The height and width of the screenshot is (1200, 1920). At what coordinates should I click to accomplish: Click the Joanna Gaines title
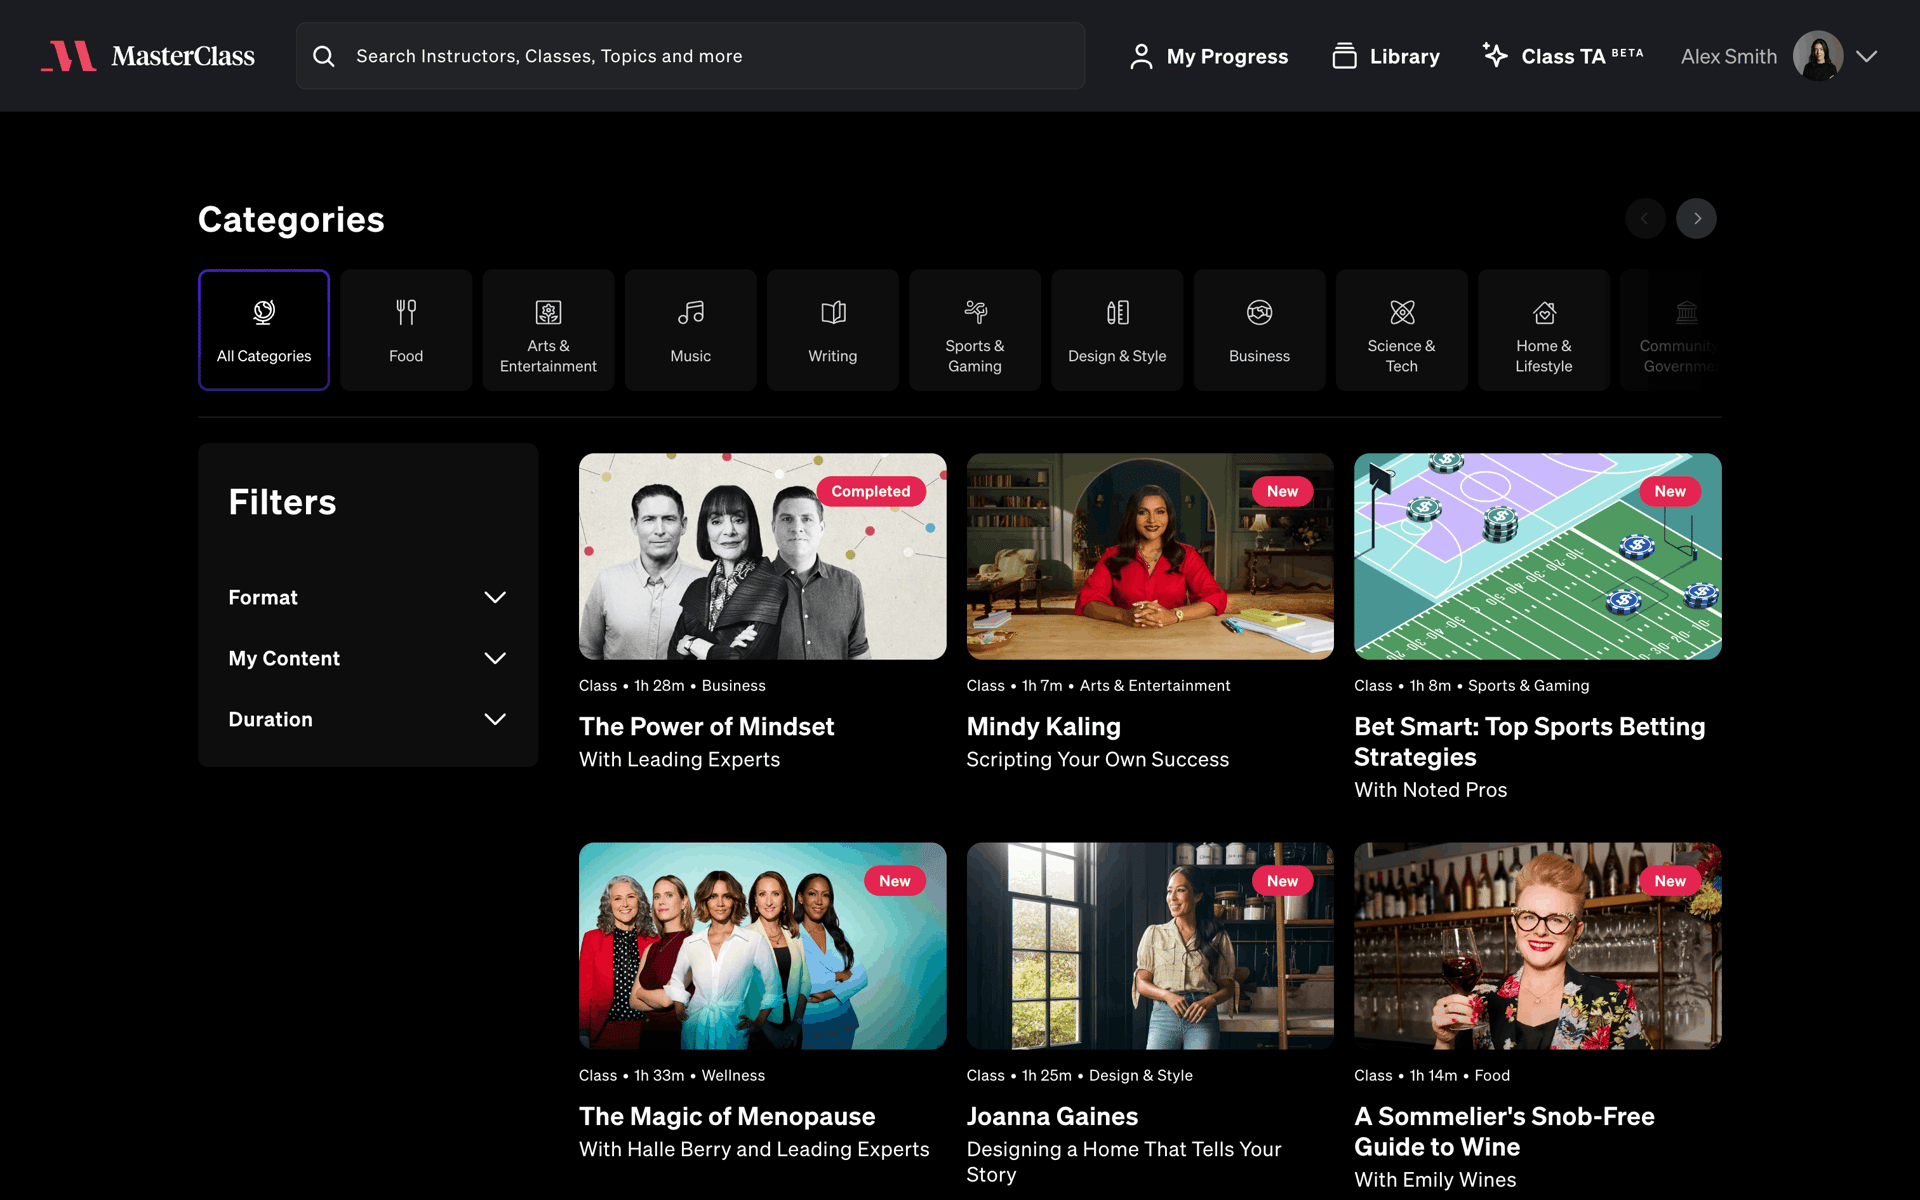point(1052,1116)
